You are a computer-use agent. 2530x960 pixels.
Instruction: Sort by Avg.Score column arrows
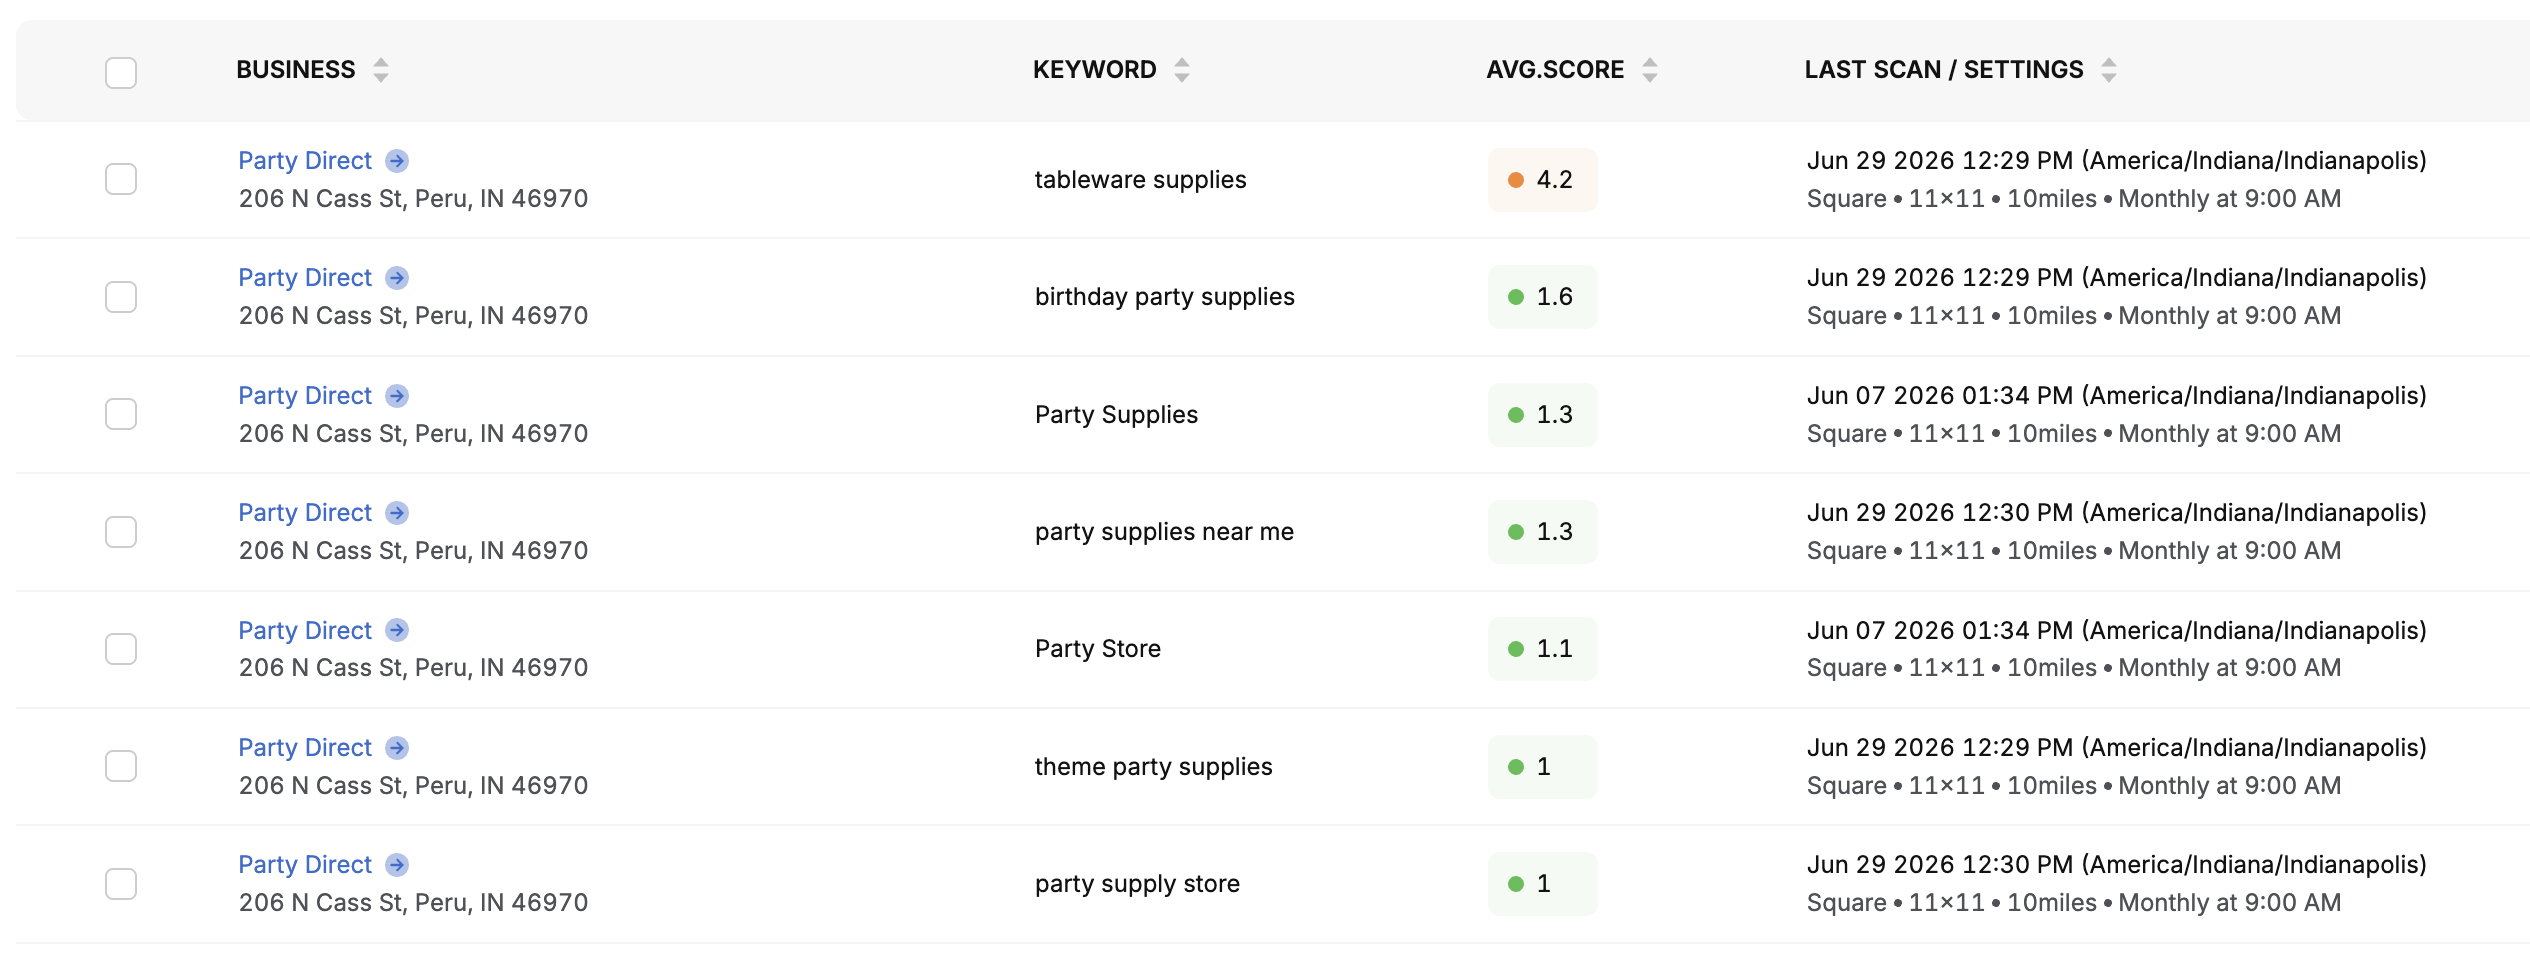pos(1650,70)
